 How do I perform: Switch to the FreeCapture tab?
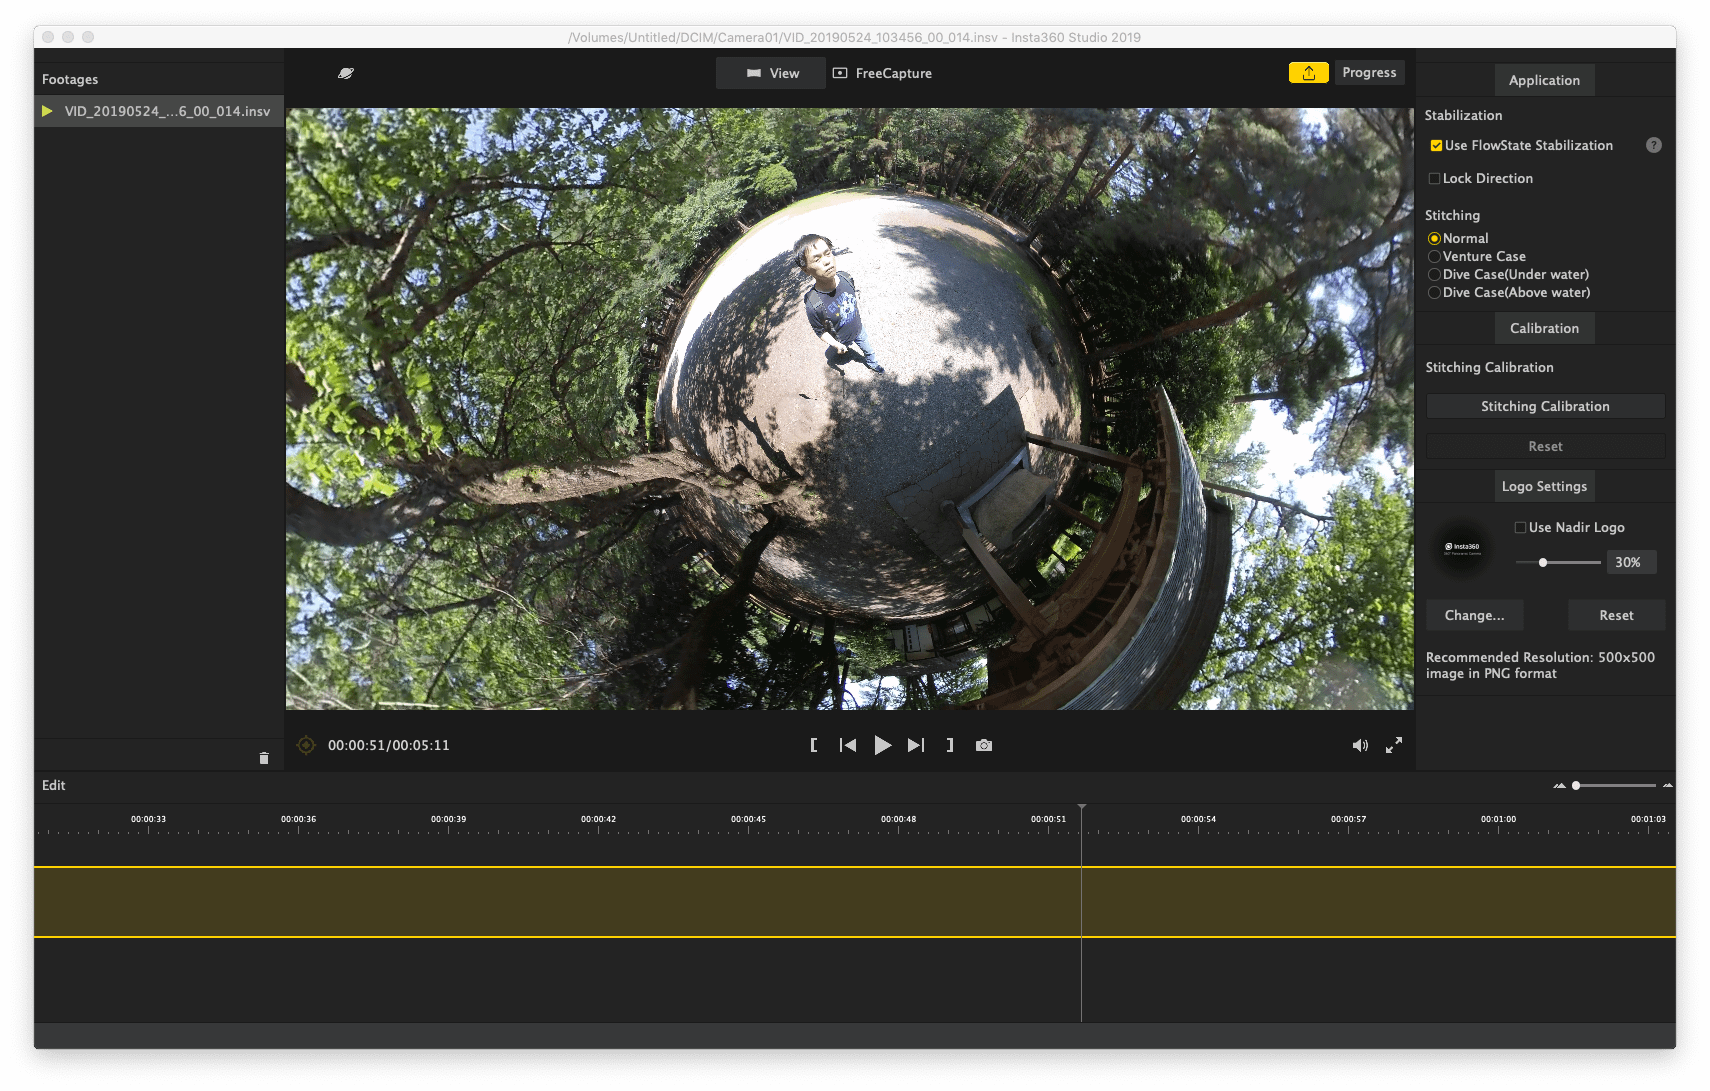(882, 73)
